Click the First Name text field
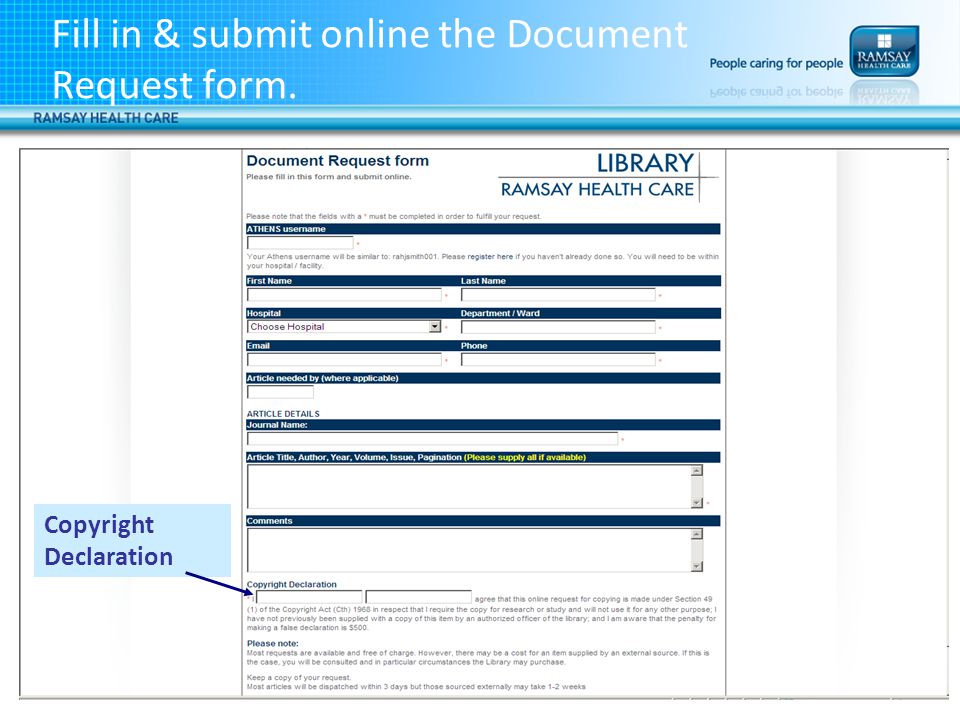 pos(344,294)
